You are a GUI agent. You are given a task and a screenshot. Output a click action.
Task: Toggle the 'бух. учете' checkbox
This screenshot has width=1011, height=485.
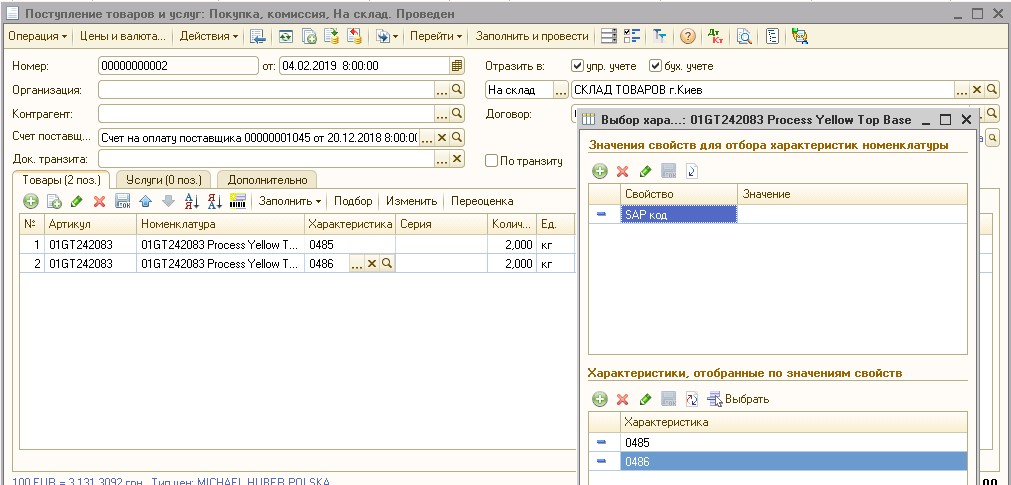coord(655,66)
